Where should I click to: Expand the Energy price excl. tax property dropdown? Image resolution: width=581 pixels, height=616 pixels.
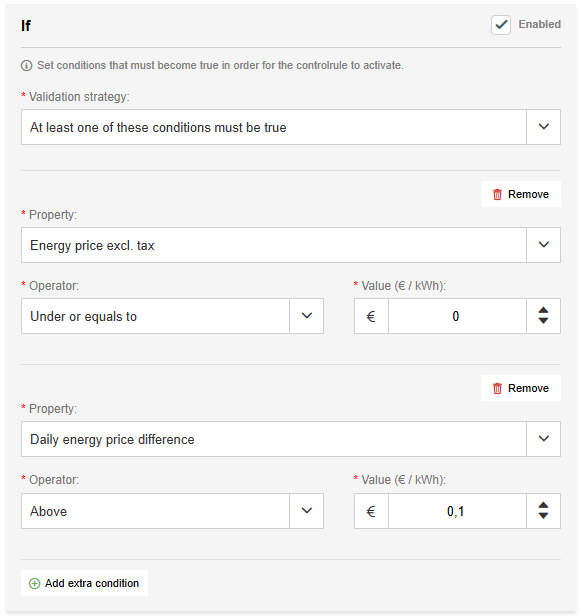coord(291,245)
